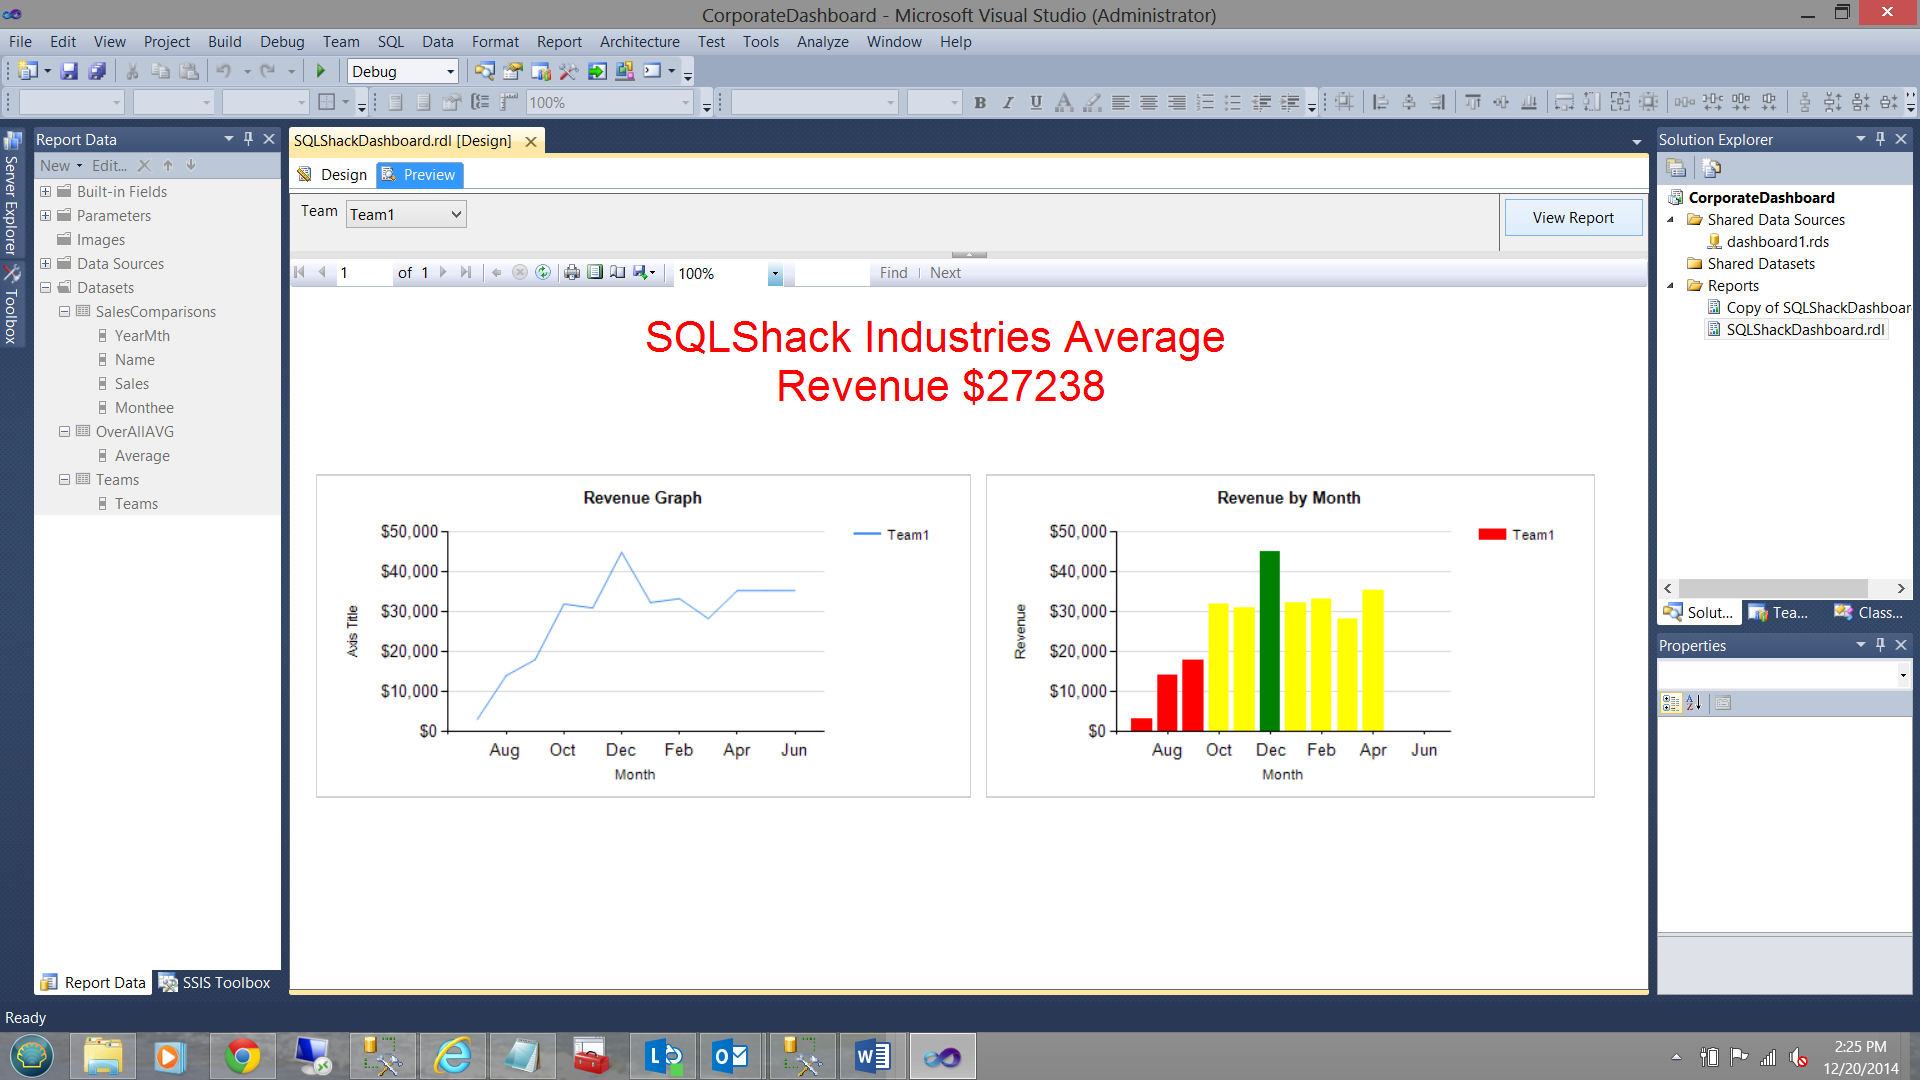The height and width of the screenshot is (1080, 1920).
Task: Click the View Report button
Action: coord(1572,217)
